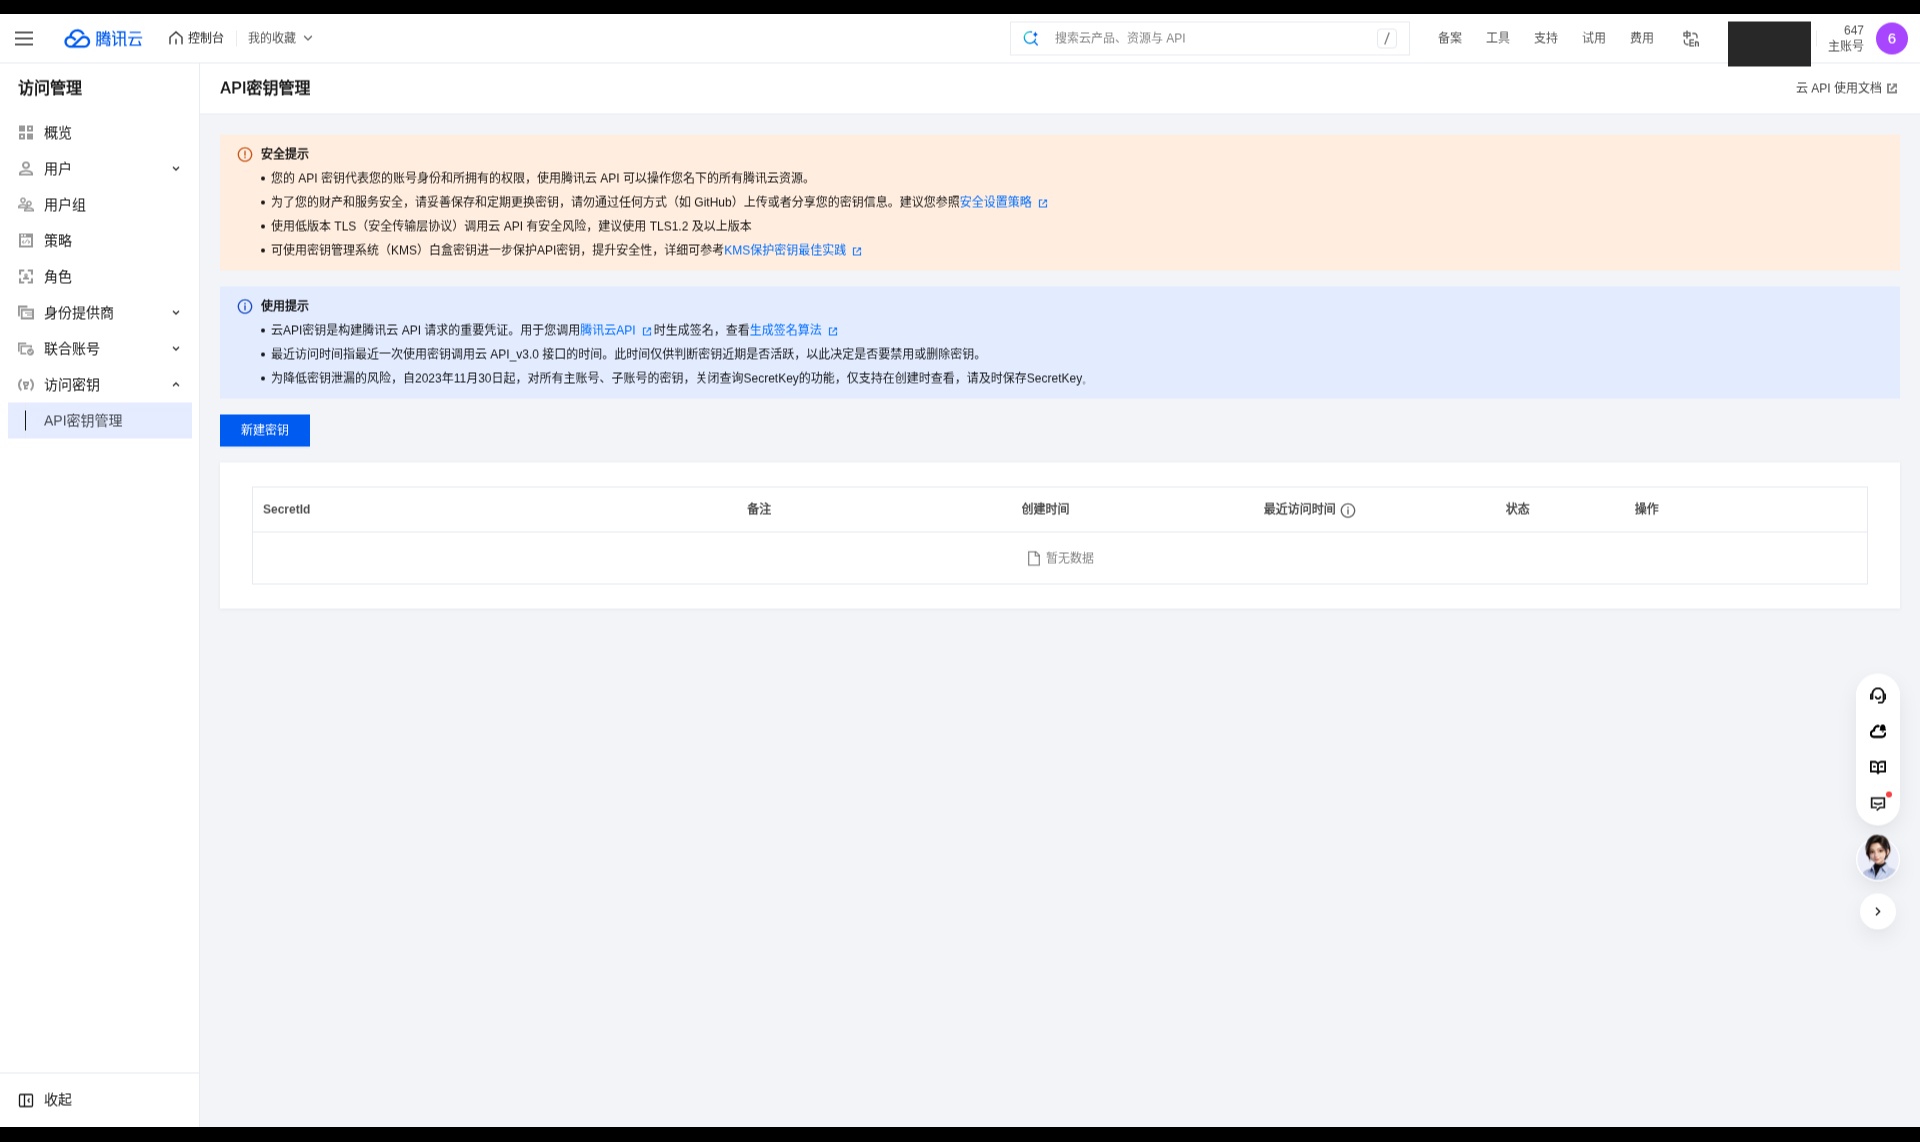Open 支持 in top navigation
This screenshot has width=1920, height=1142.
pyautogui.click(x=1546, y=38)
